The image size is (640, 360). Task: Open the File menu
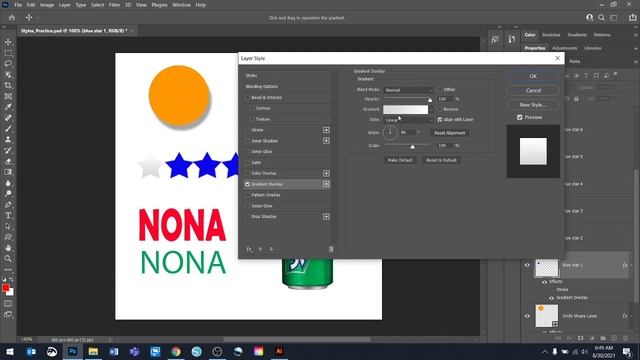point(18,5)
